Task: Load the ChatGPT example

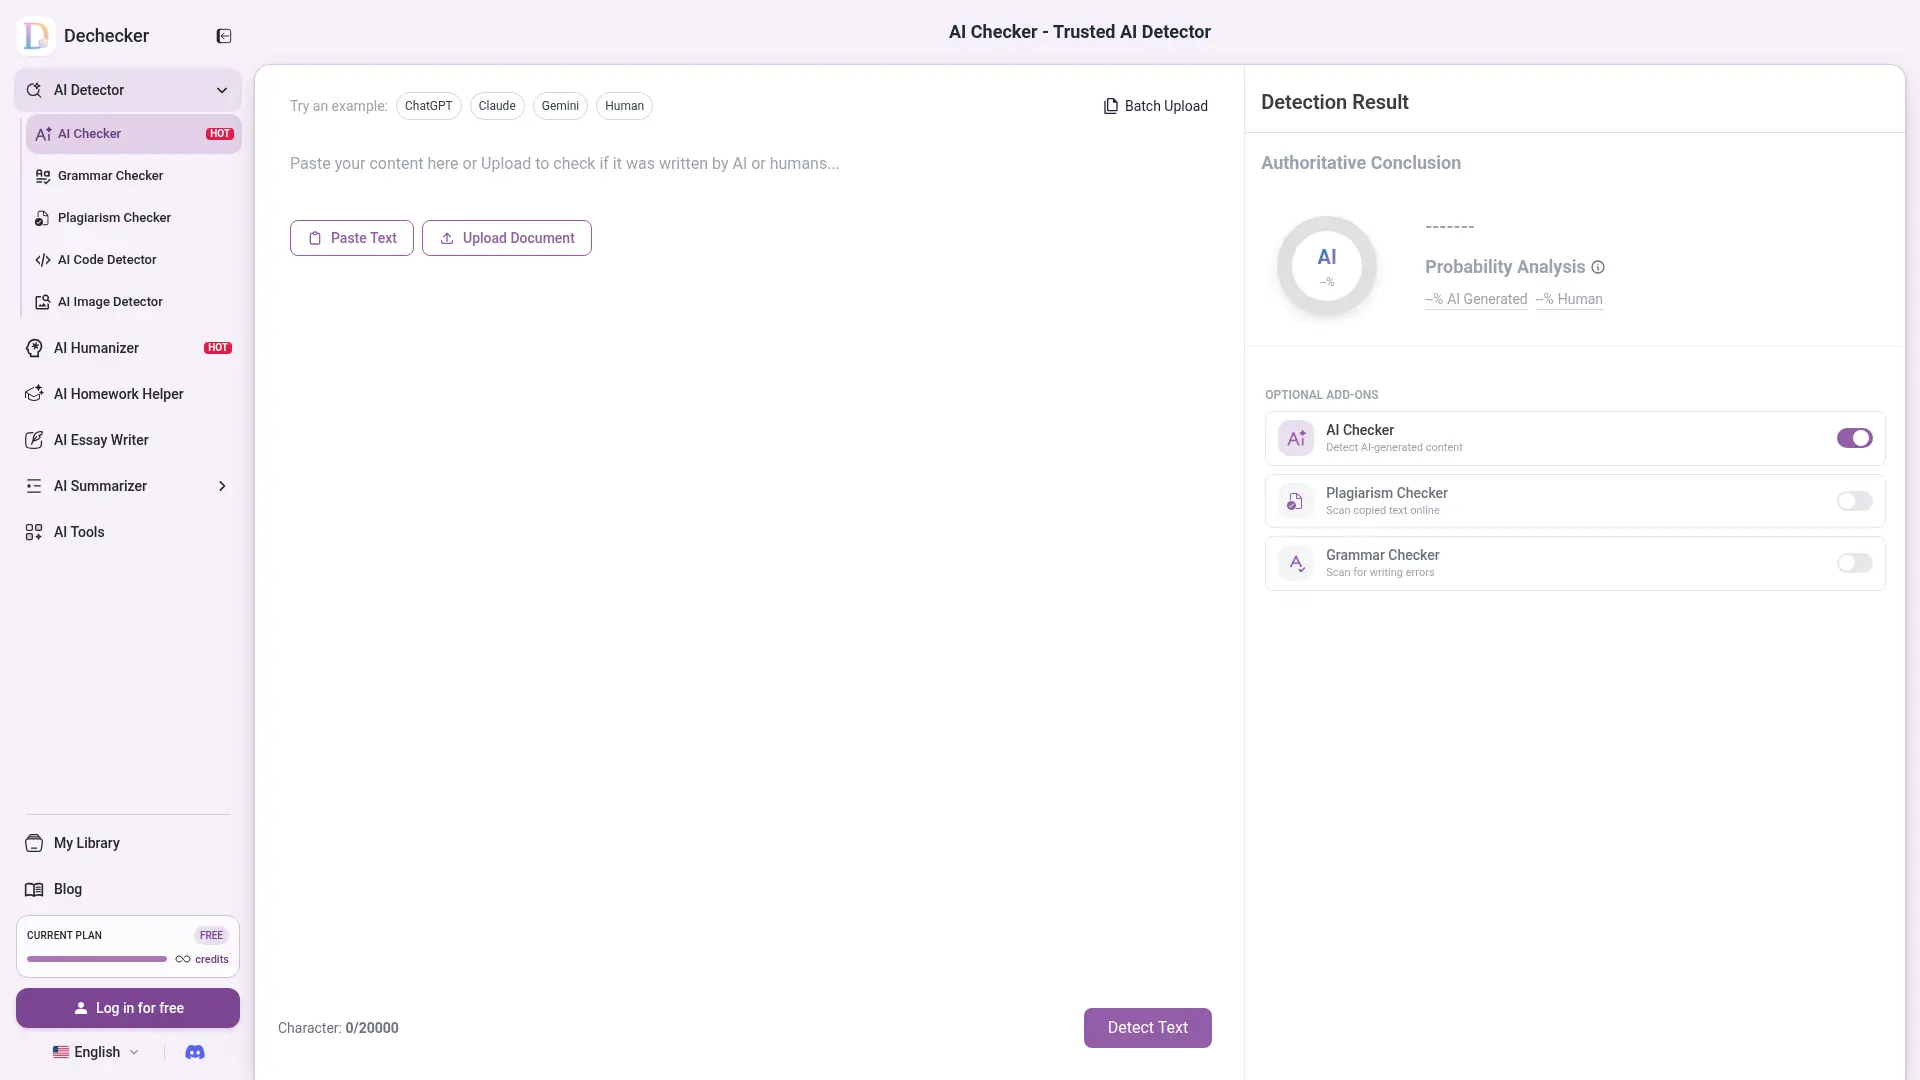Action: (x=428, y=106)
